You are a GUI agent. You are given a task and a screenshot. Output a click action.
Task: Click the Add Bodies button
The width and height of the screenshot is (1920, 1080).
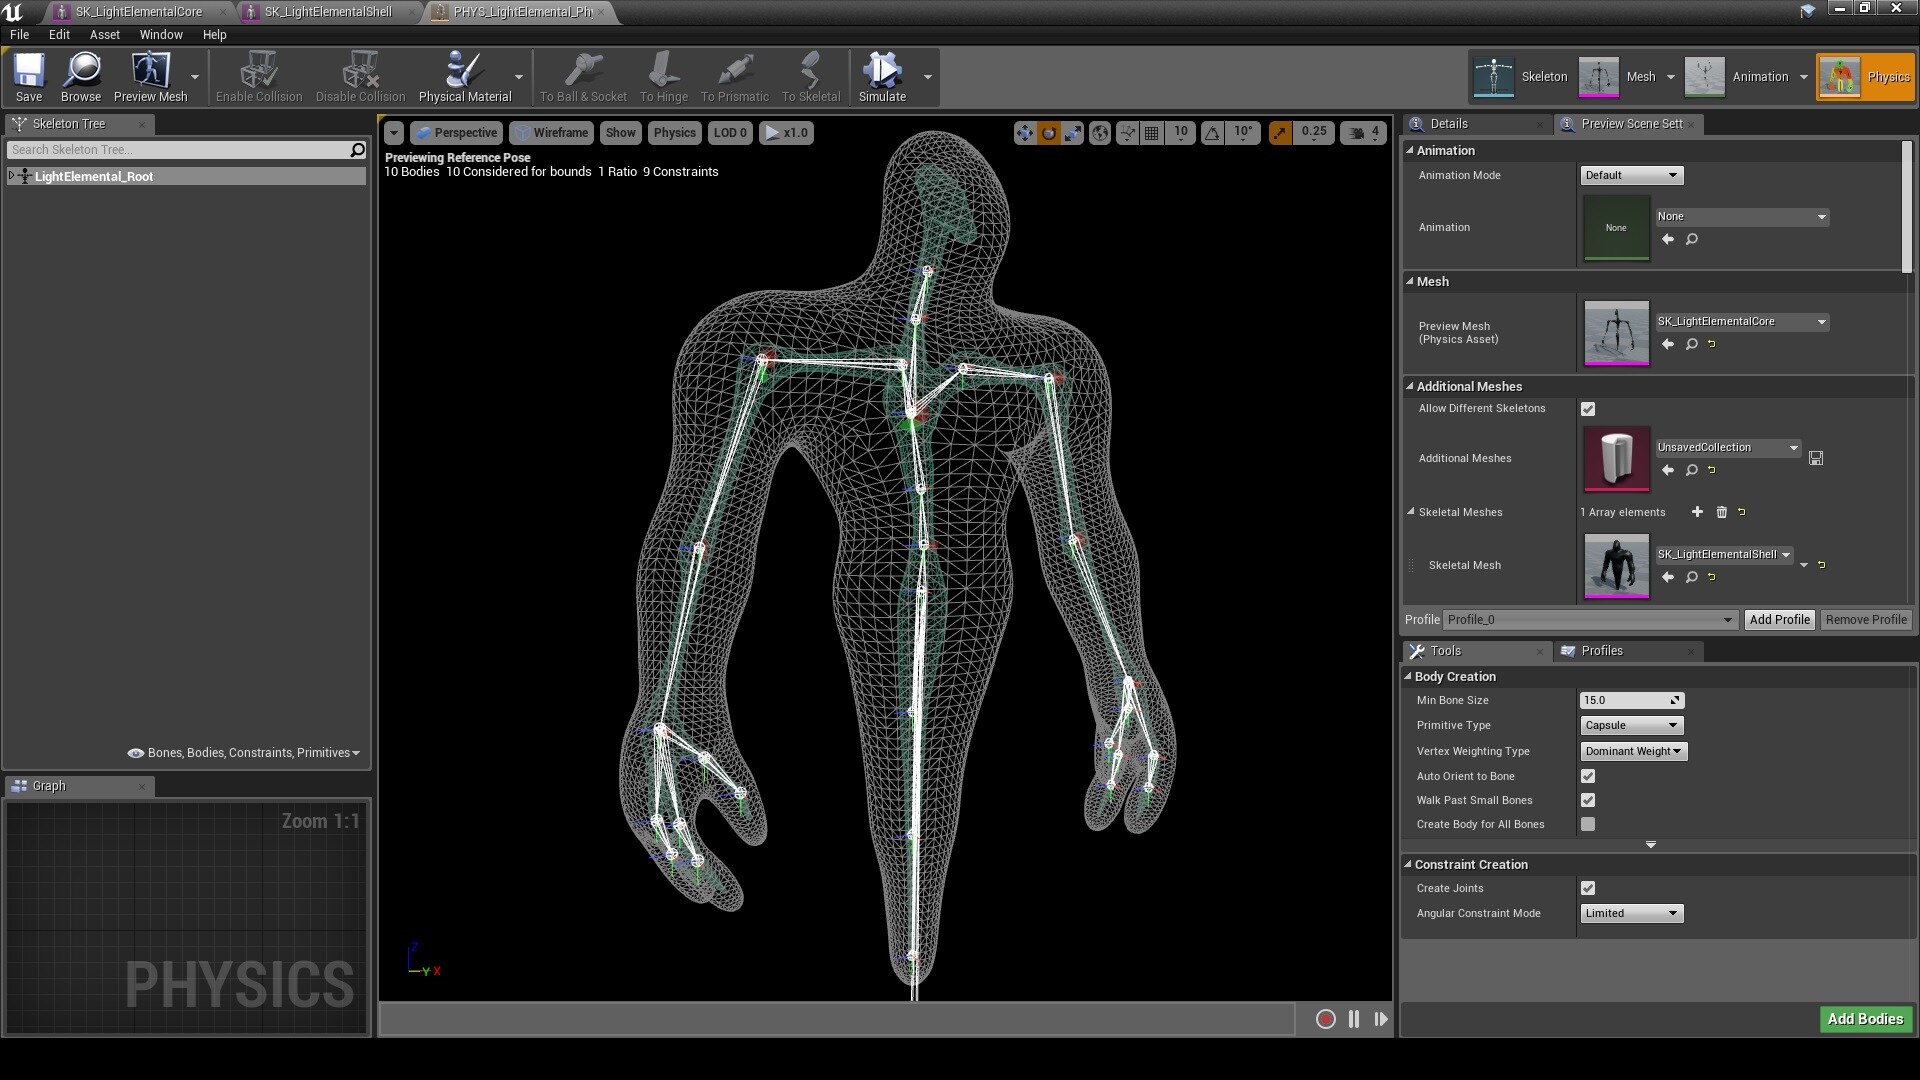tap(1865, 1019)
